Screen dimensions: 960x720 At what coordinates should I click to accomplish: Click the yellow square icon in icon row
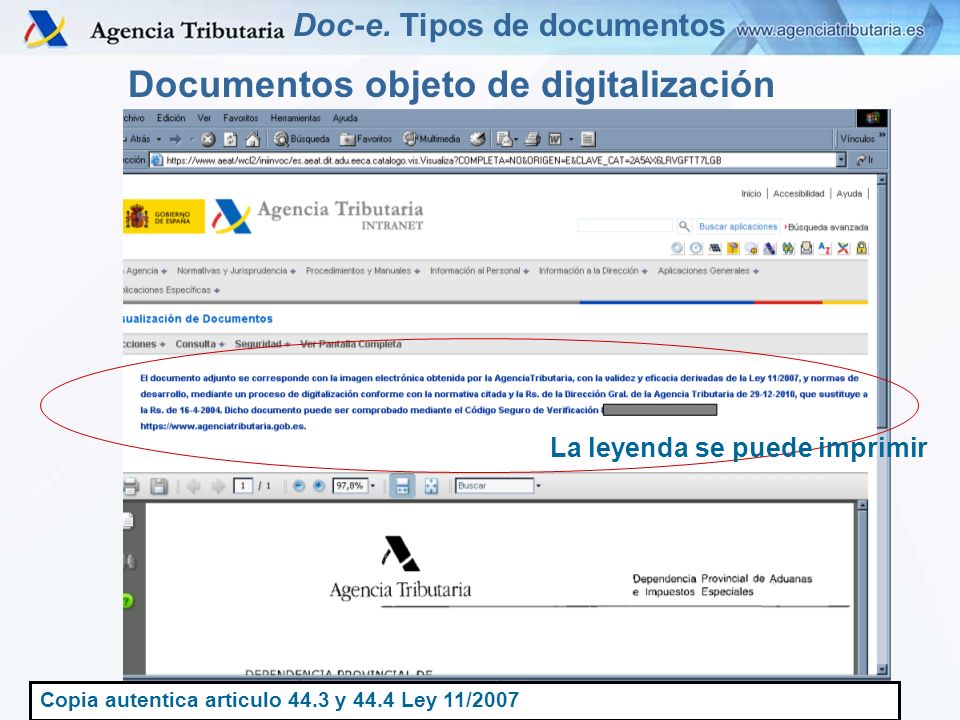pos(733,248)
